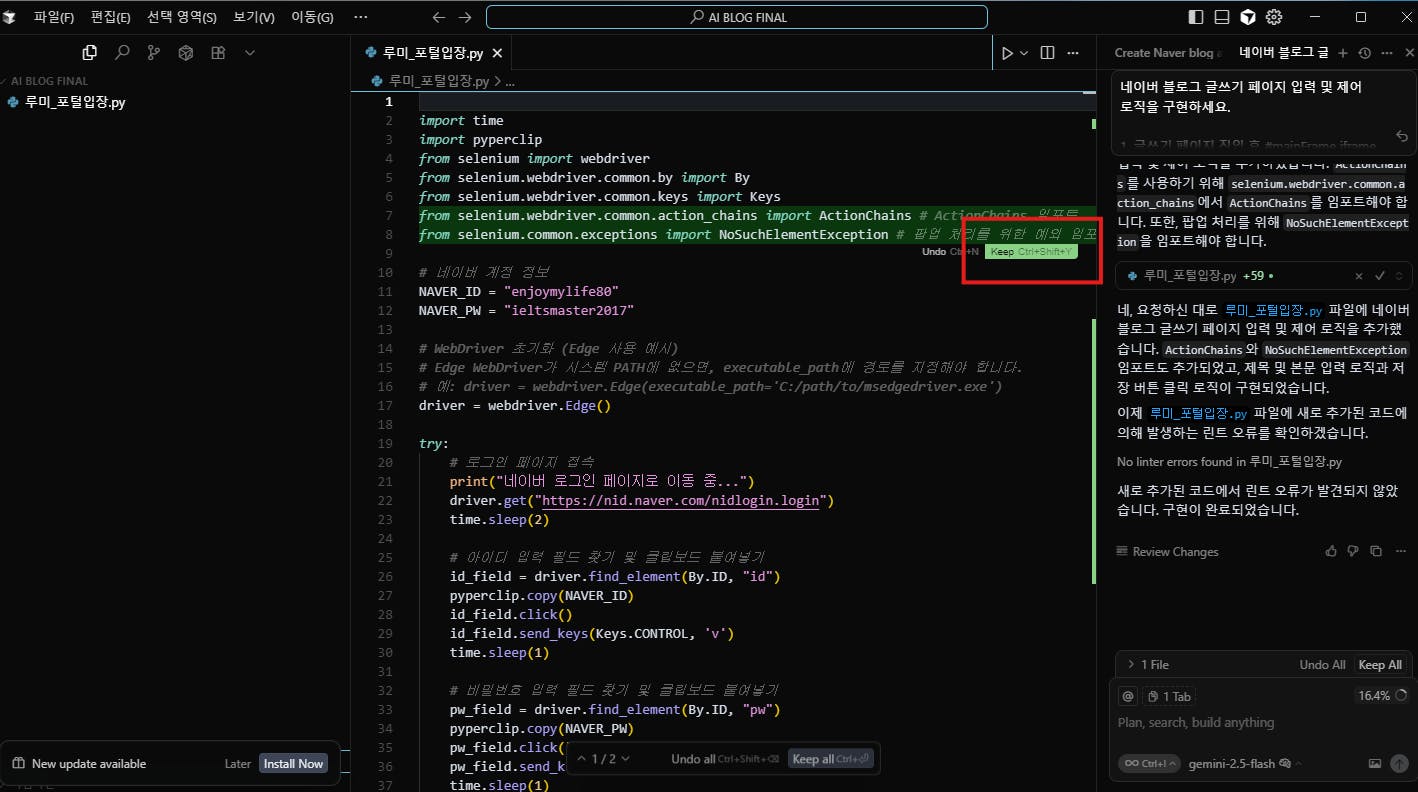
Task: Open the Source Control view icon
Action: click(x=153, y=53)
